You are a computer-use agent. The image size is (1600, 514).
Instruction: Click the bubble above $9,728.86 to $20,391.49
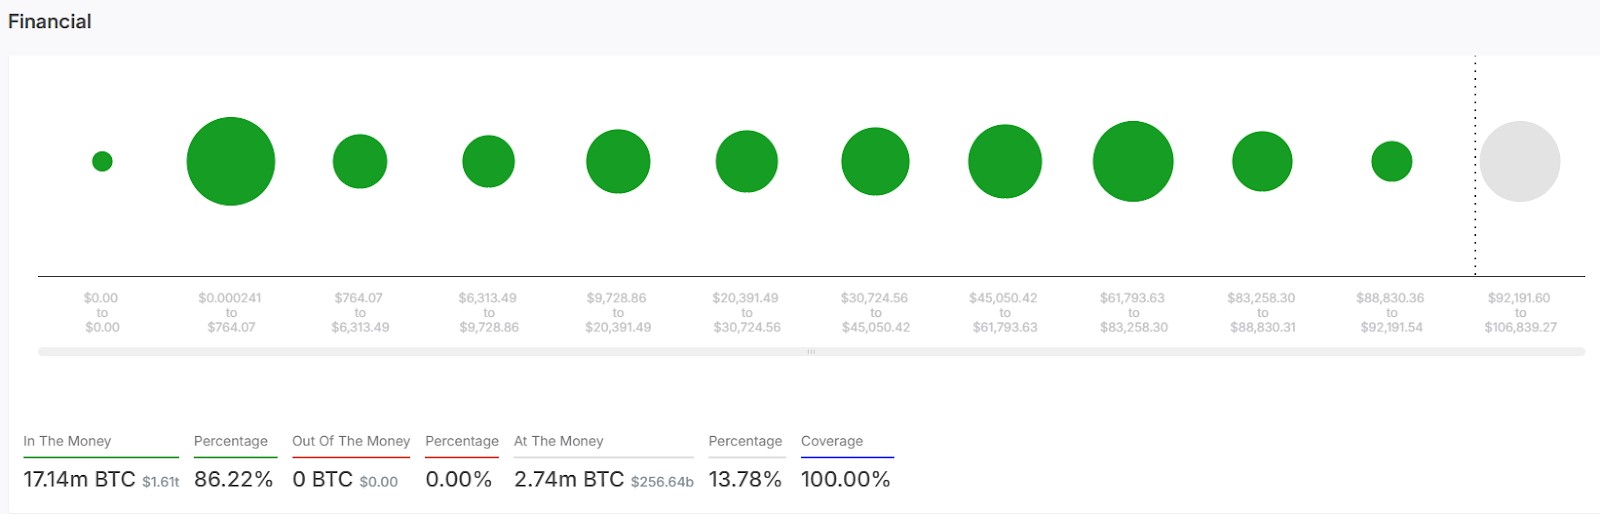[x=618, y=161]
